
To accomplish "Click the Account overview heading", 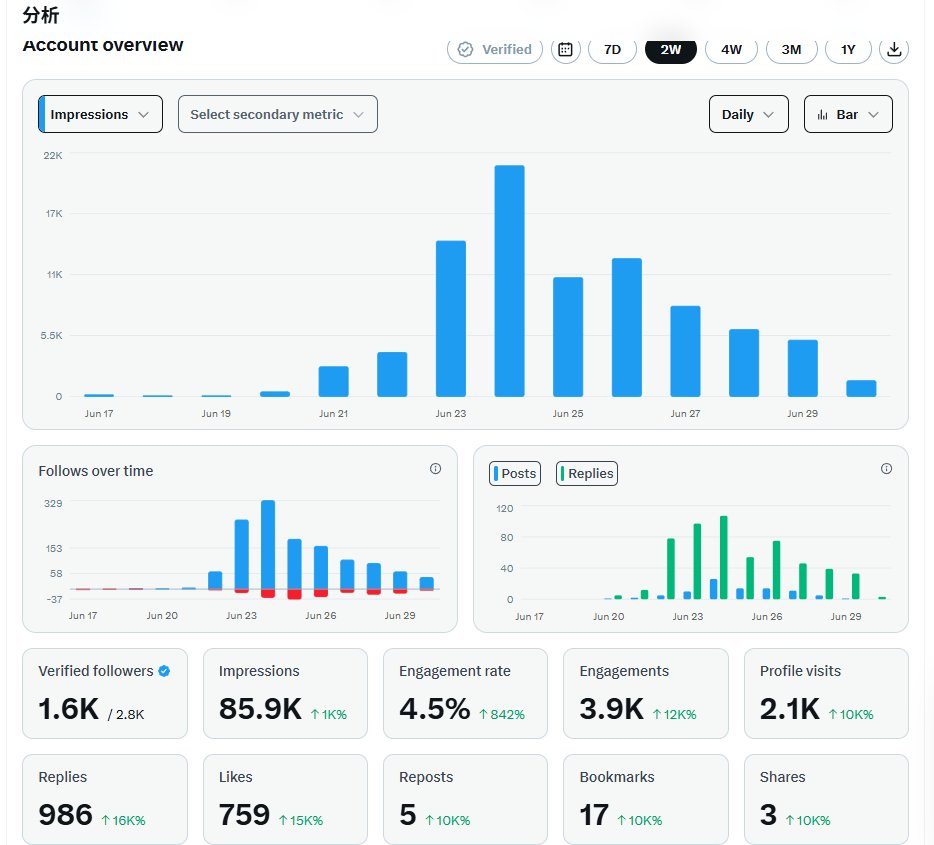I will tap(103, 45).
